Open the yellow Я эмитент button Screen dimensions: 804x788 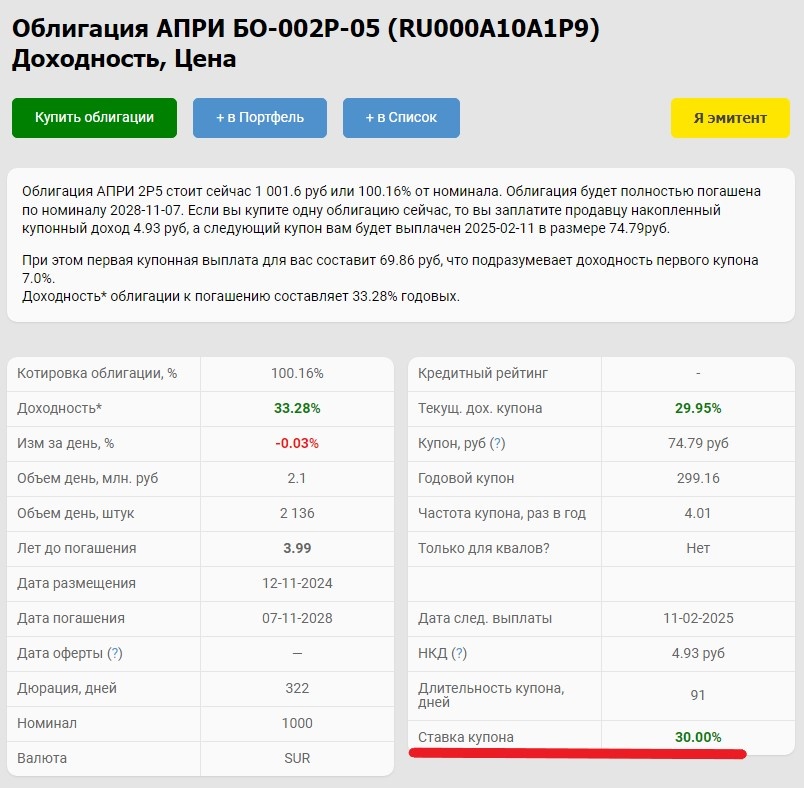(730, 118)
